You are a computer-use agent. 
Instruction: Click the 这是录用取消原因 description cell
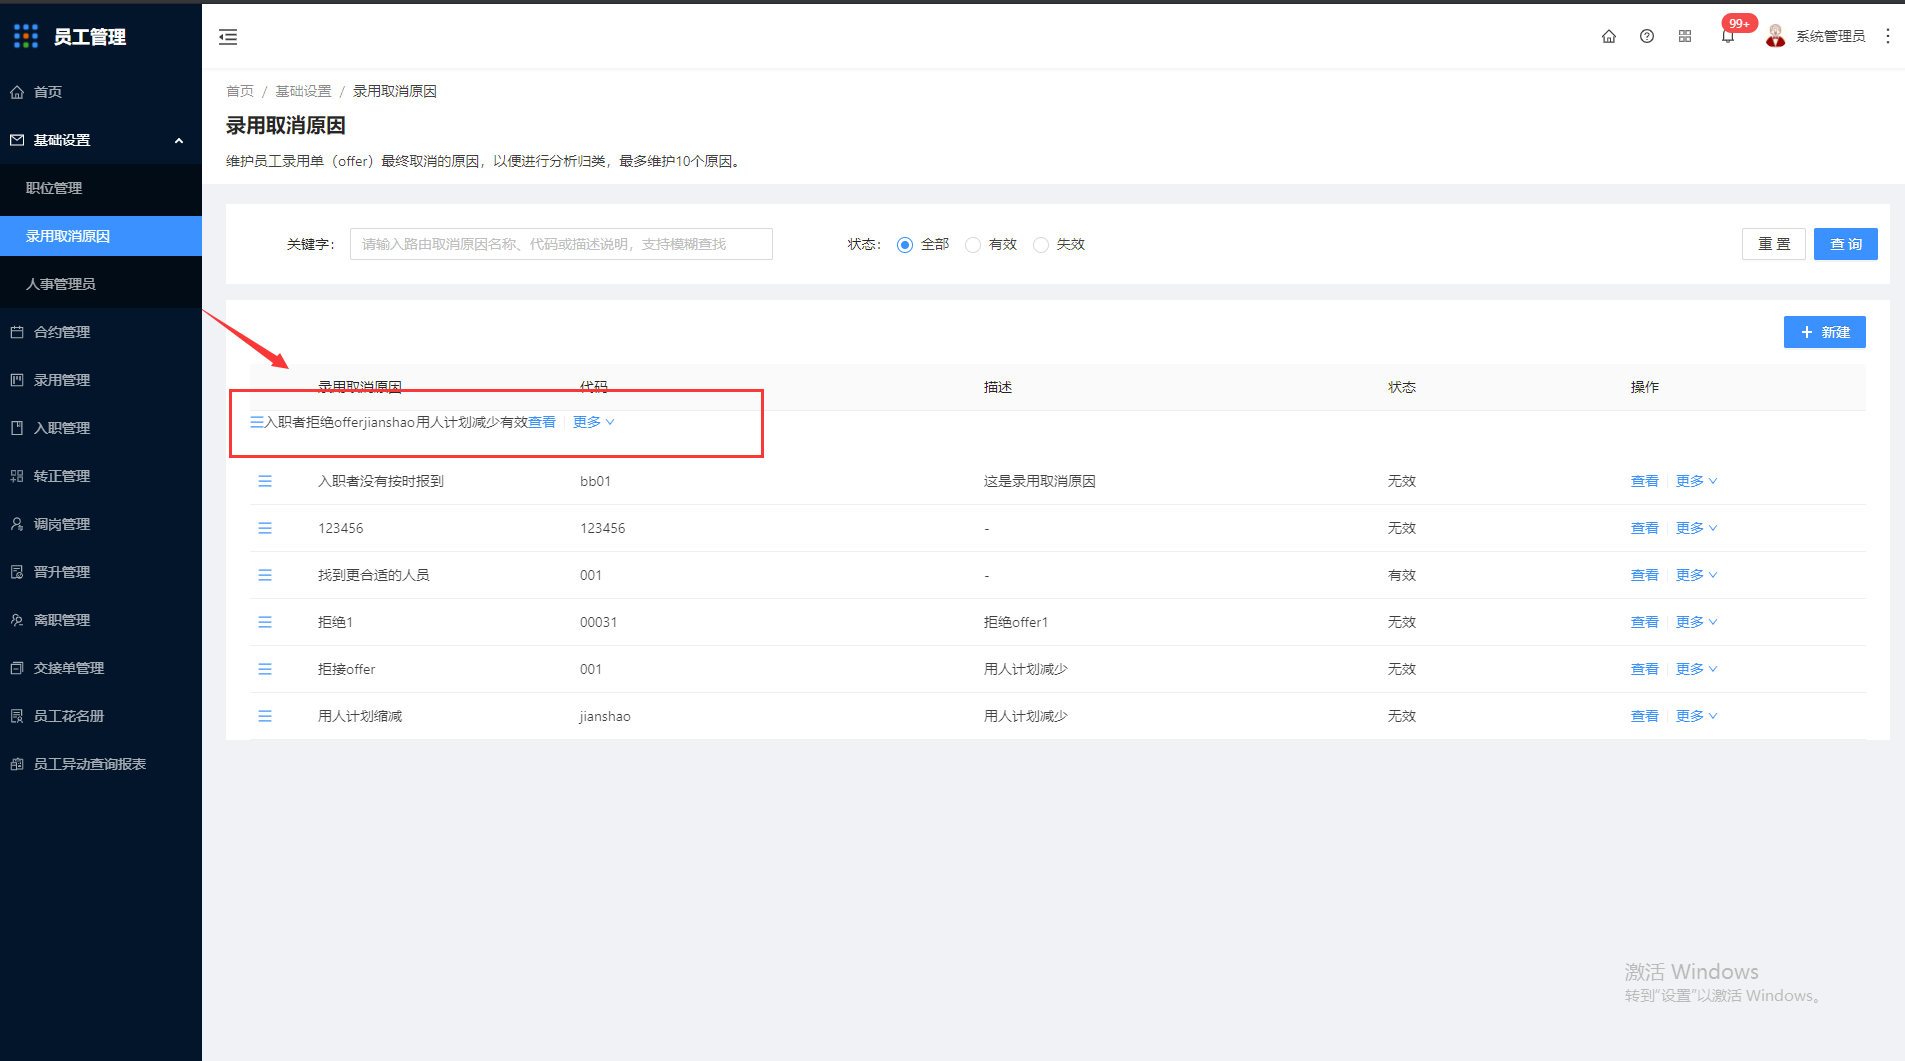(1040, 481)
